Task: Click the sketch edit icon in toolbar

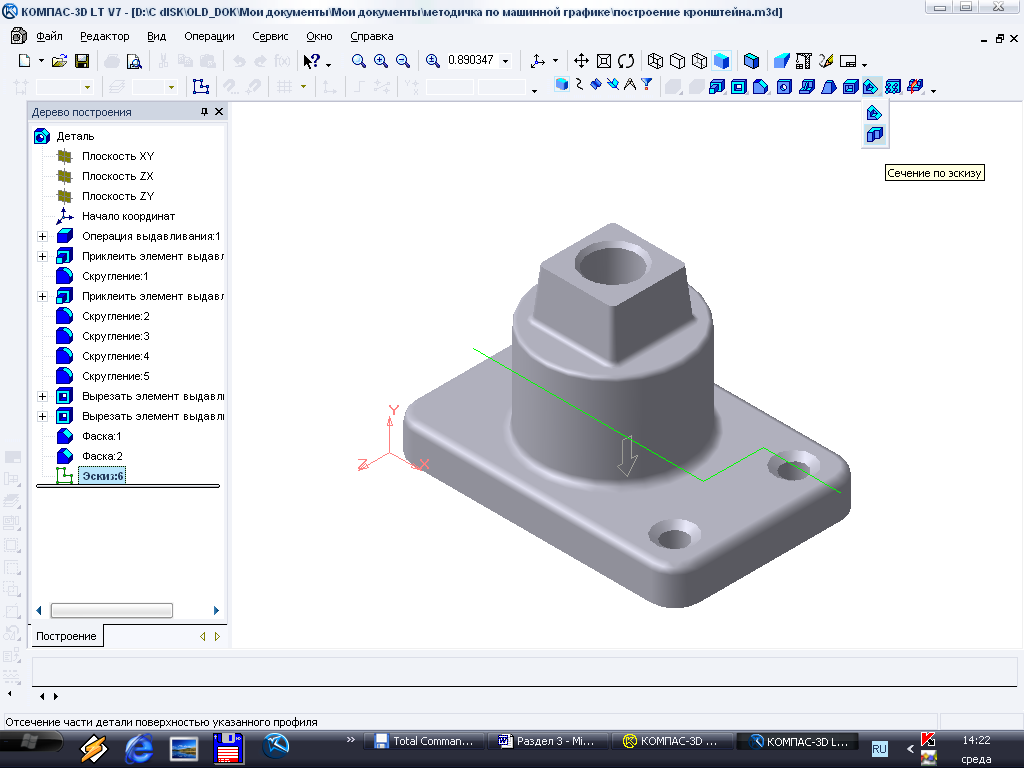Action: [200, 86]
